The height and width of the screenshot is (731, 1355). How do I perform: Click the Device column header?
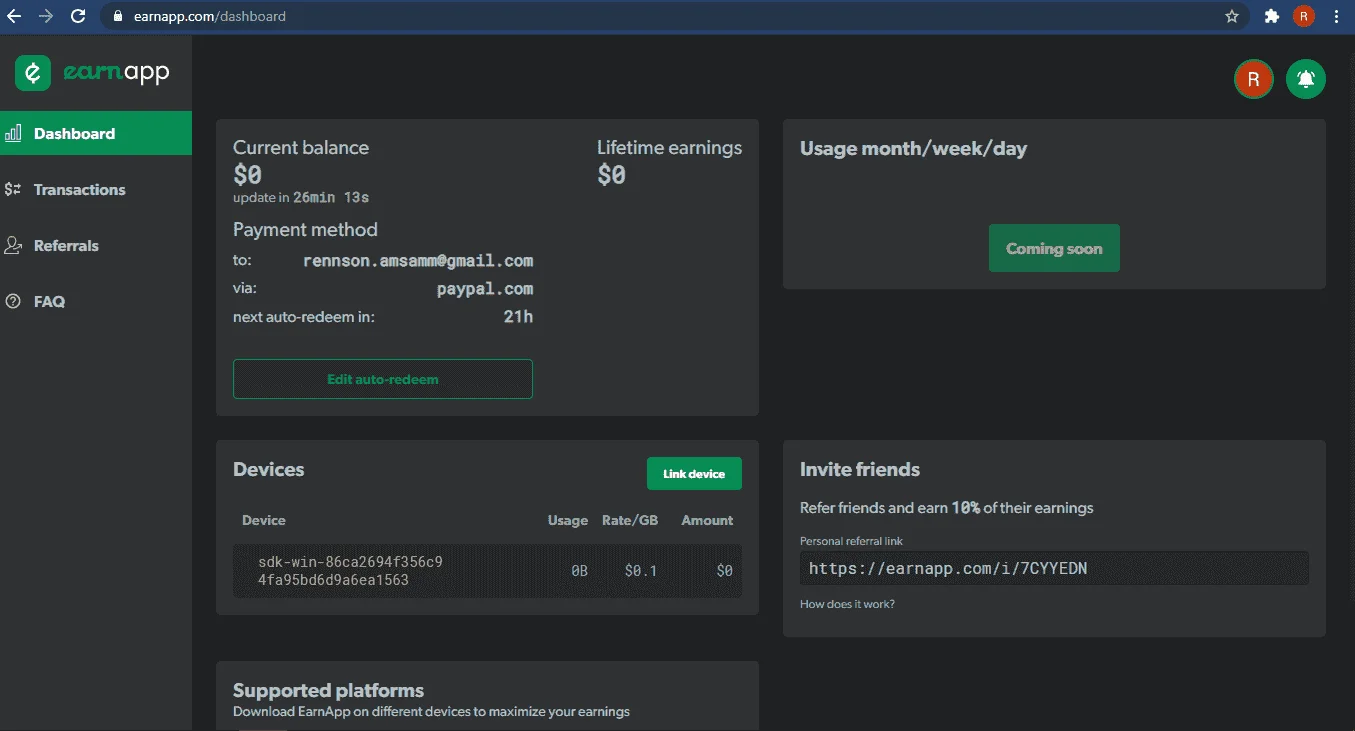pos(264,520)
